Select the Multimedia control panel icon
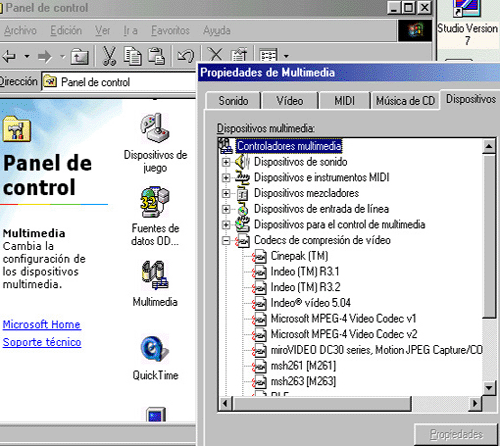500x446 pixels. tap(155, 284)
